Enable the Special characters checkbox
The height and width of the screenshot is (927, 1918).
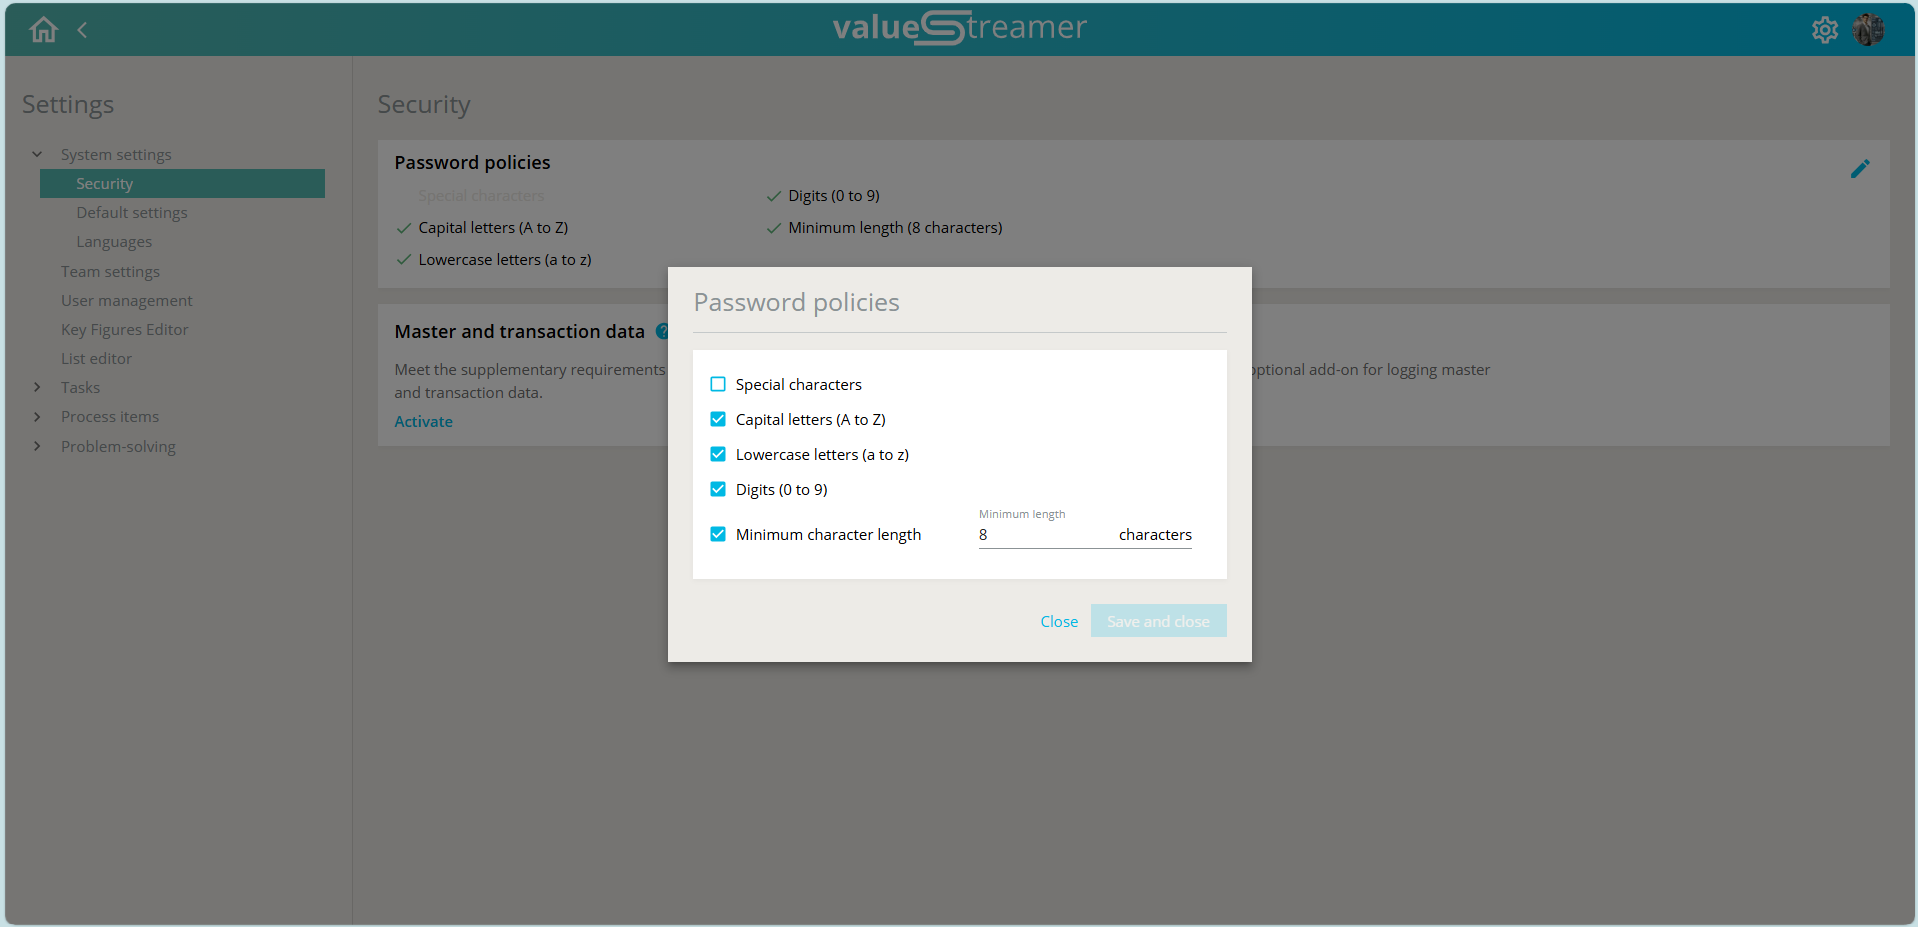tap(718, 384)
